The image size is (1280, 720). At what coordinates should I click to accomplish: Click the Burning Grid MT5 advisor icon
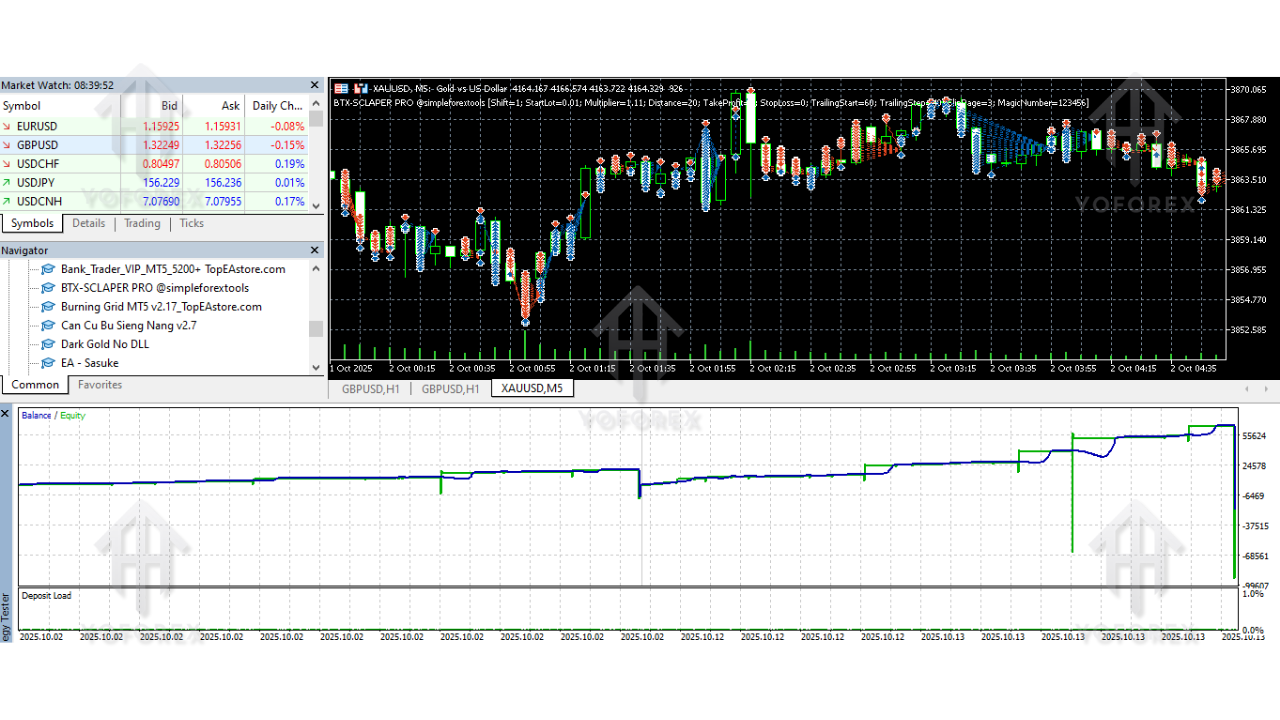click(x=48, y=307)
